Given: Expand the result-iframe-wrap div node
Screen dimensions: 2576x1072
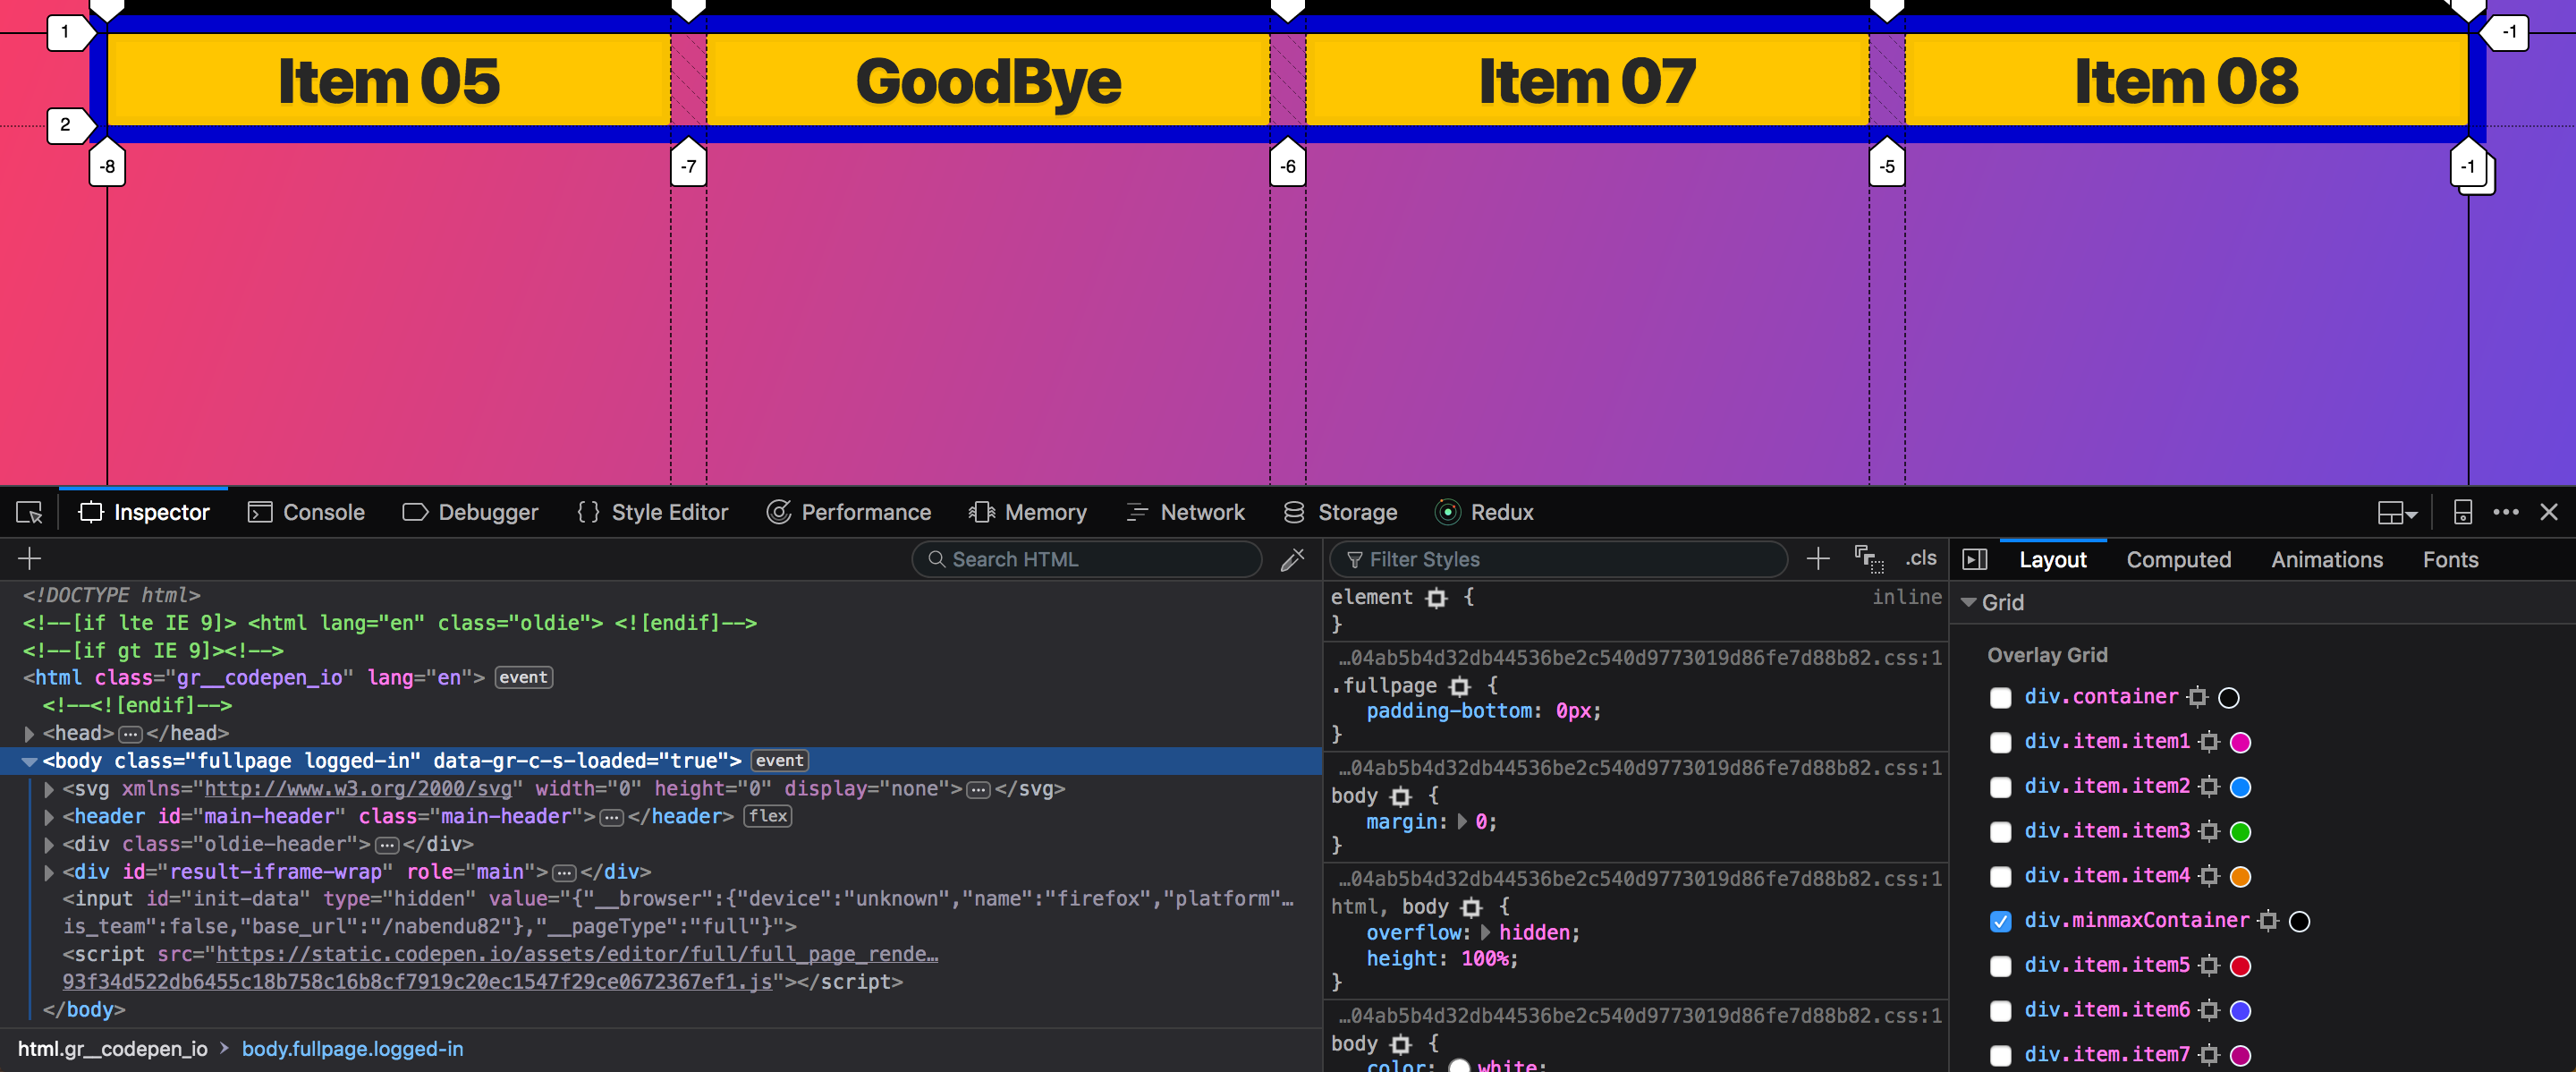Looking at the screenshot, I should 49,872.
